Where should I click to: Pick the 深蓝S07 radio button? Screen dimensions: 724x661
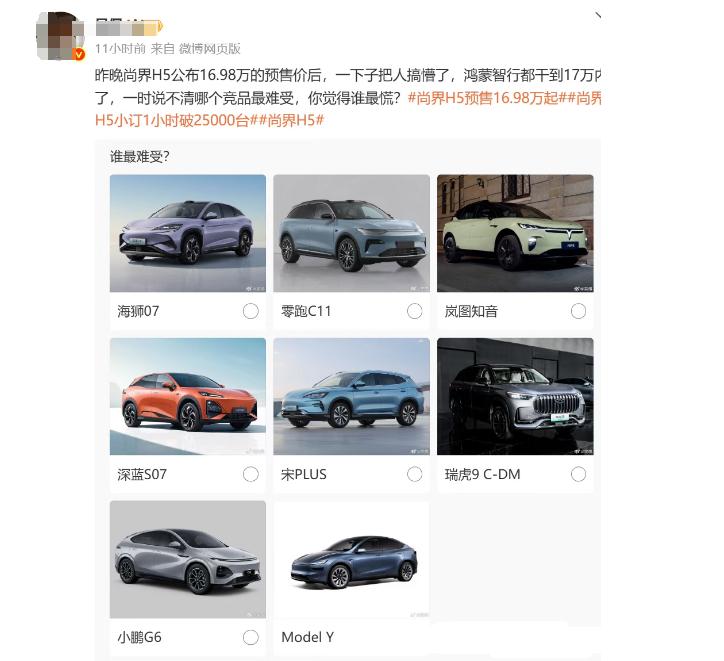click(x=251, y=474)
